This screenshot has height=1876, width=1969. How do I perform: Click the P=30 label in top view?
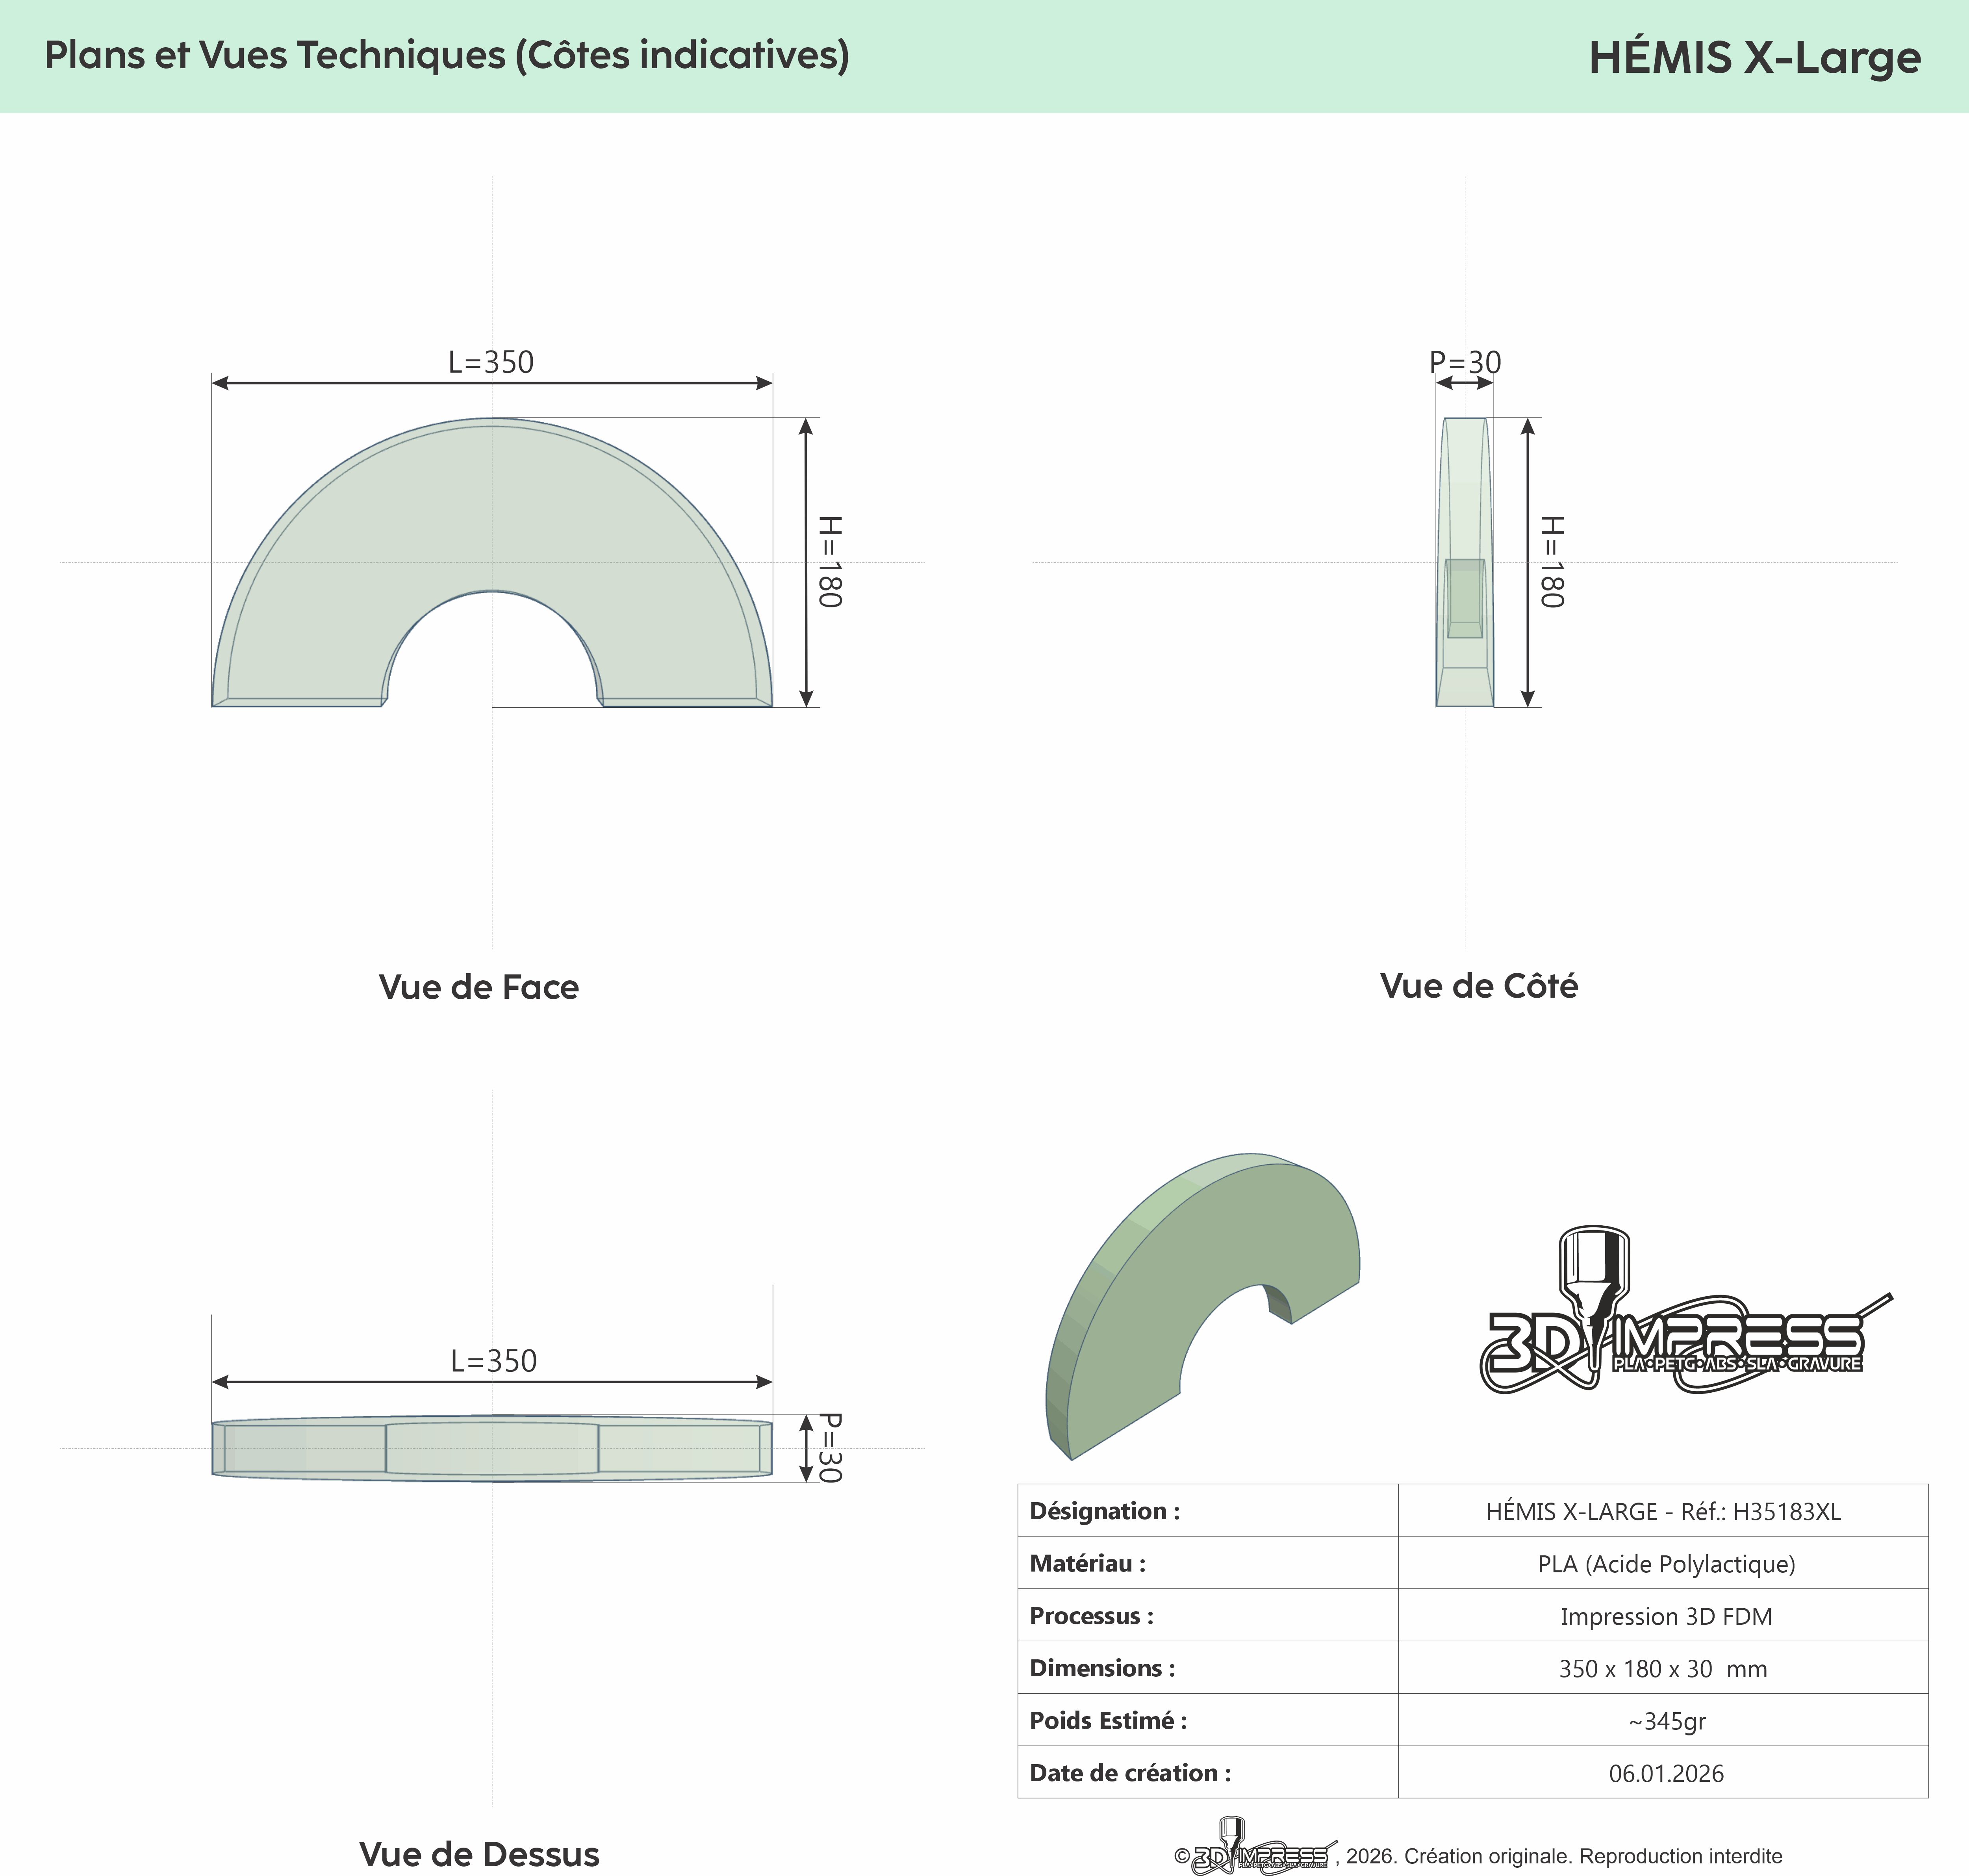click(x=830, y=1448)
